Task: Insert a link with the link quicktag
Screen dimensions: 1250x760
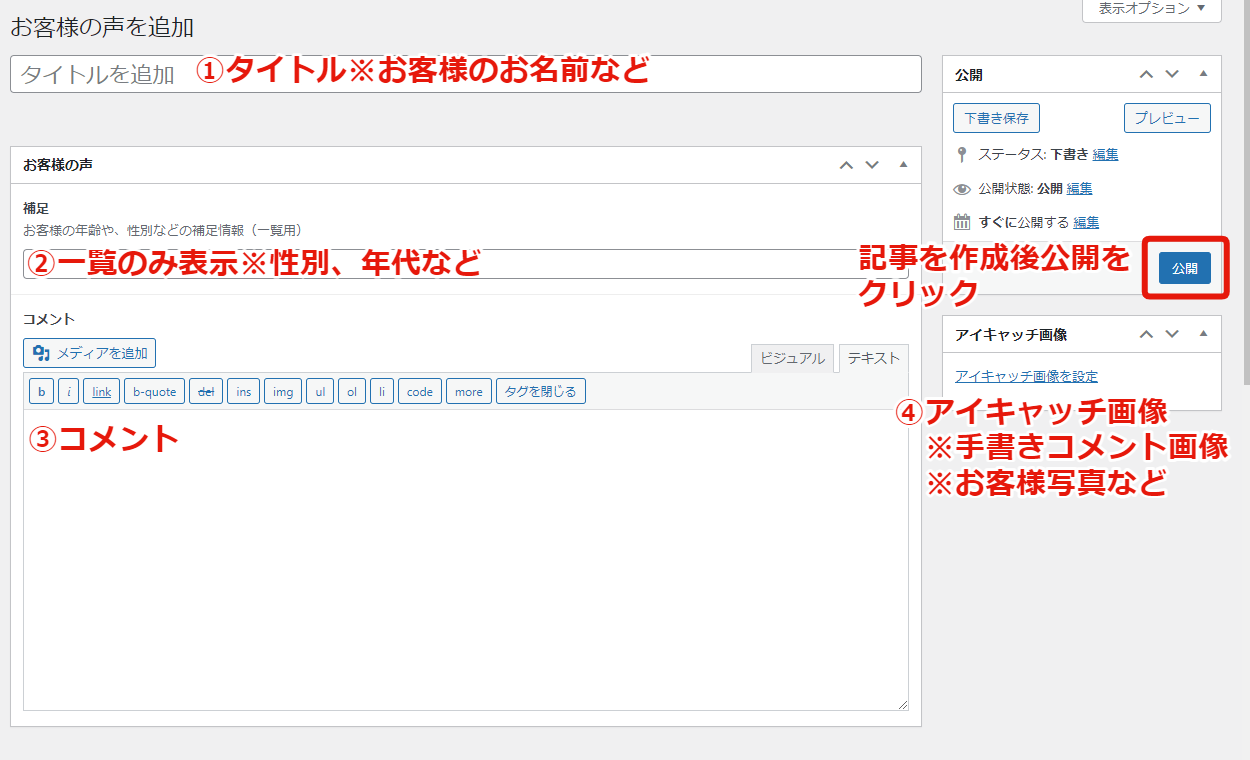Action: [x=102, y=392]
